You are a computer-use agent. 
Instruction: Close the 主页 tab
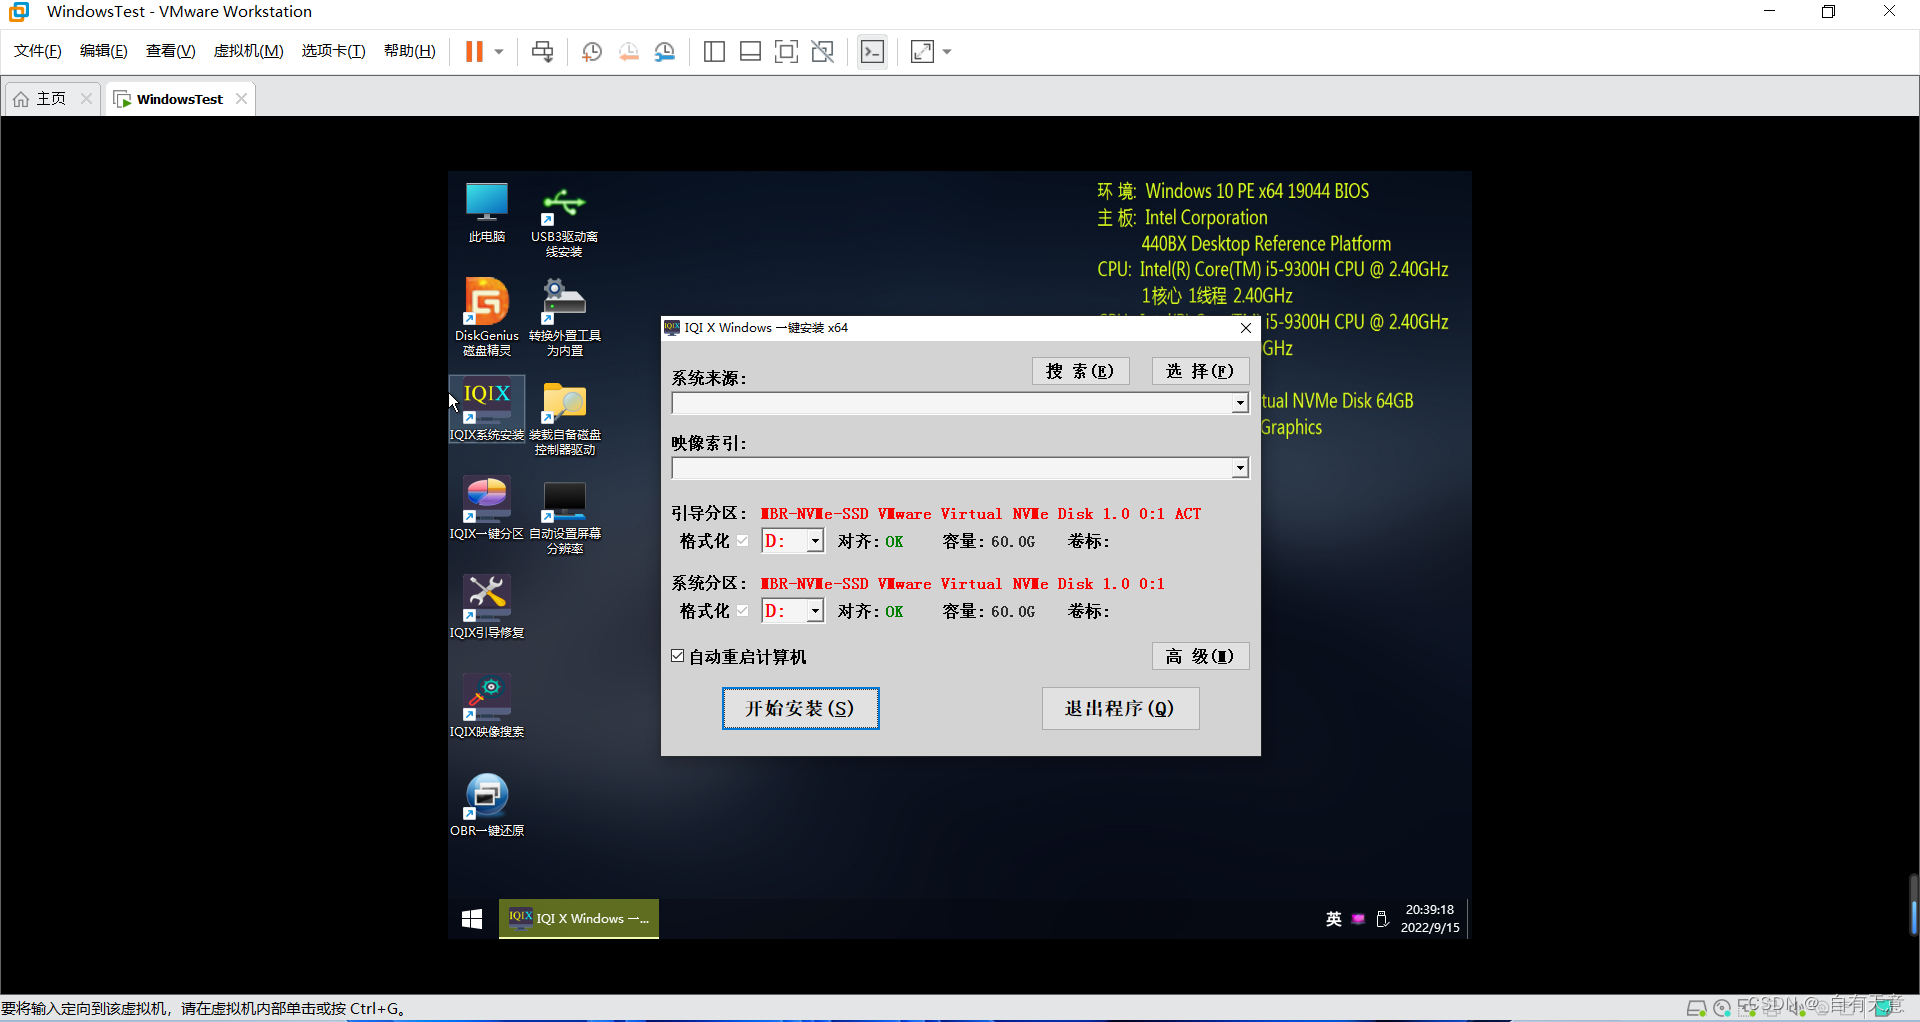[86, 98]
